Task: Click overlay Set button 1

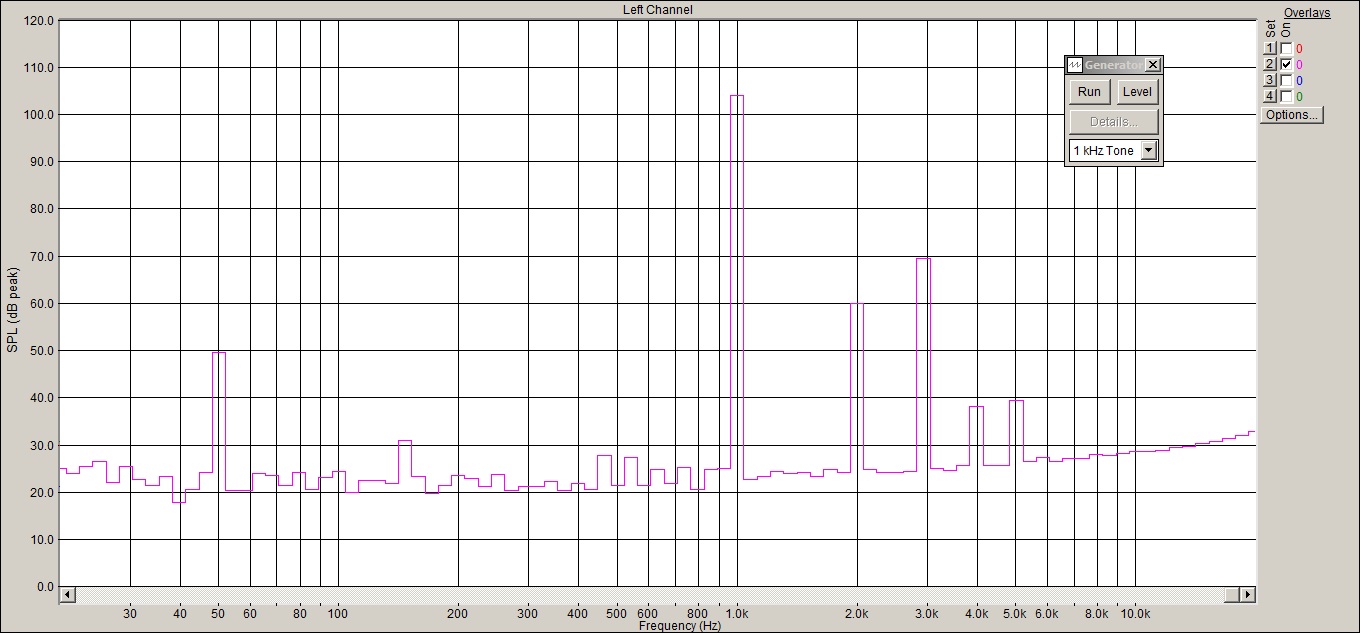Action: tap(1270, 48)
